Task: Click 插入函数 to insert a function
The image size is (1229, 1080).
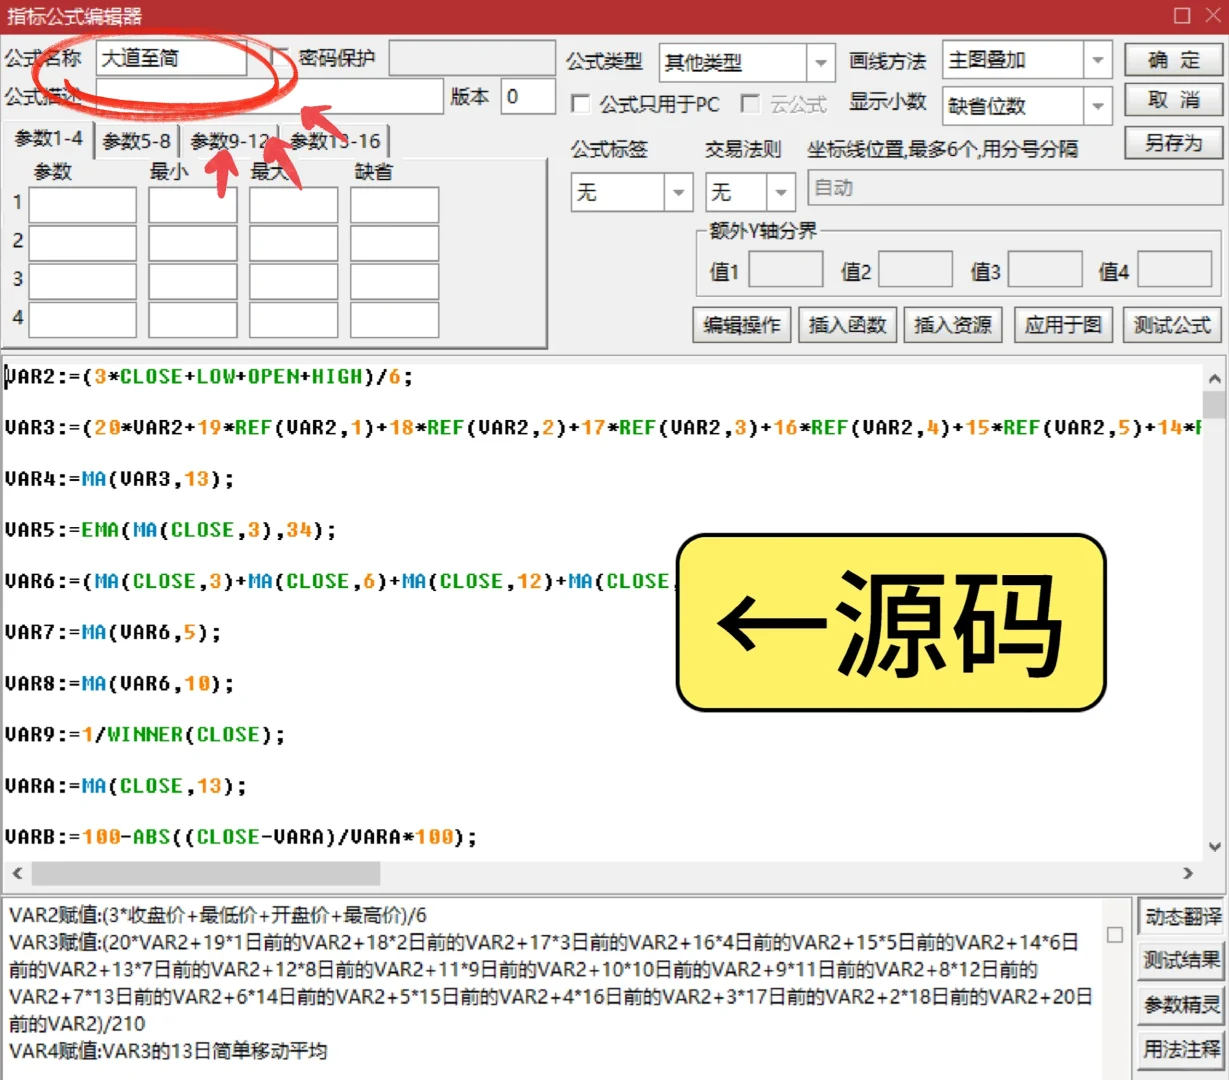Action: [847, 324]
